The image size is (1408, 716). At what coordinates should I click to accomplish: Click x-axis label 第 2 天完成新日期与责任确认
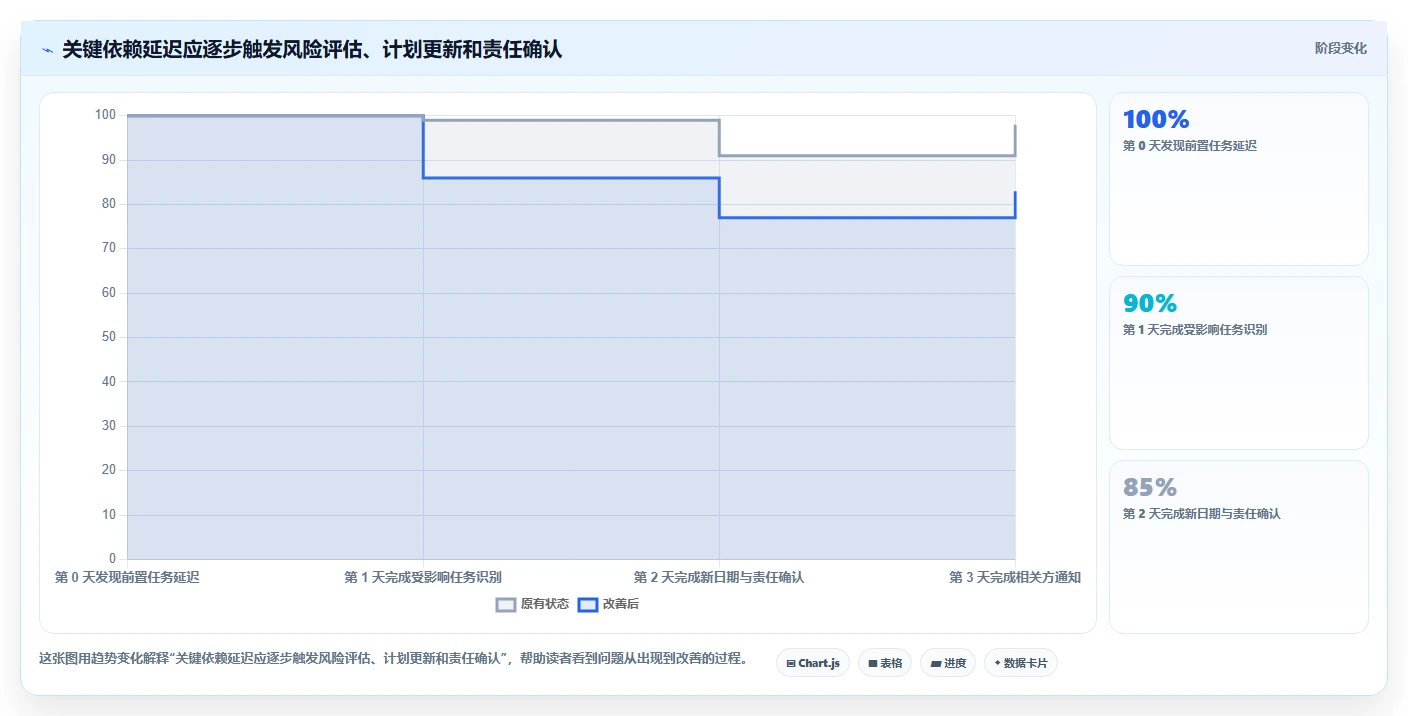pos(719,577)
